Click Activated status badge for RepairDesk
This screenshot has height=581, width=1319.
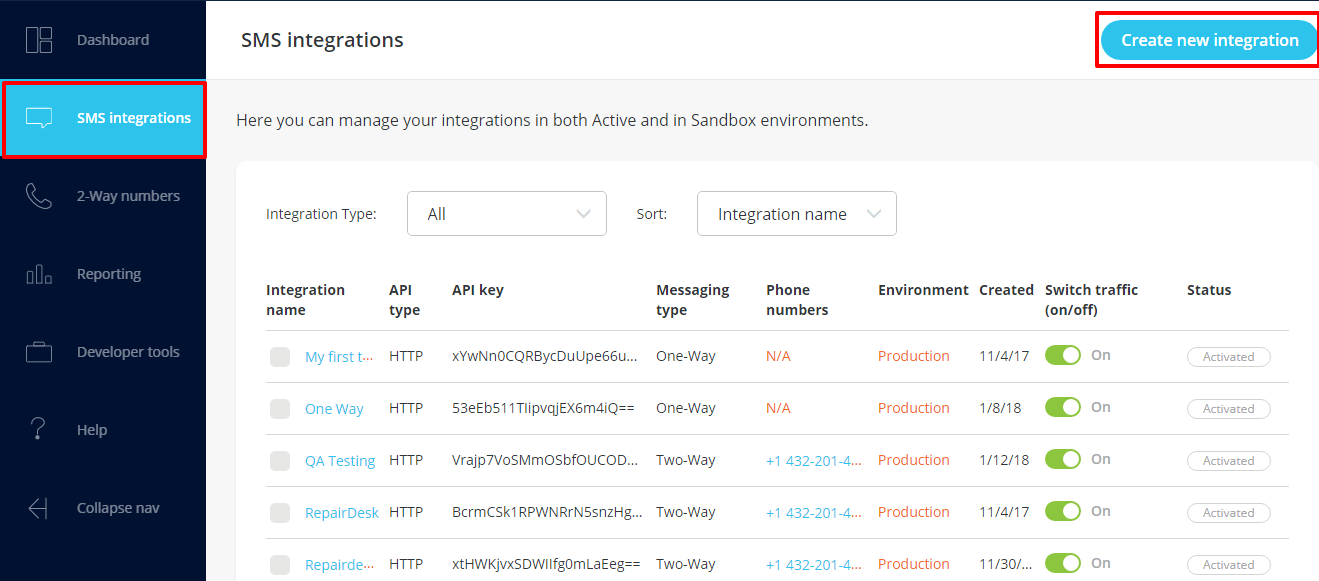point(1228,513)
